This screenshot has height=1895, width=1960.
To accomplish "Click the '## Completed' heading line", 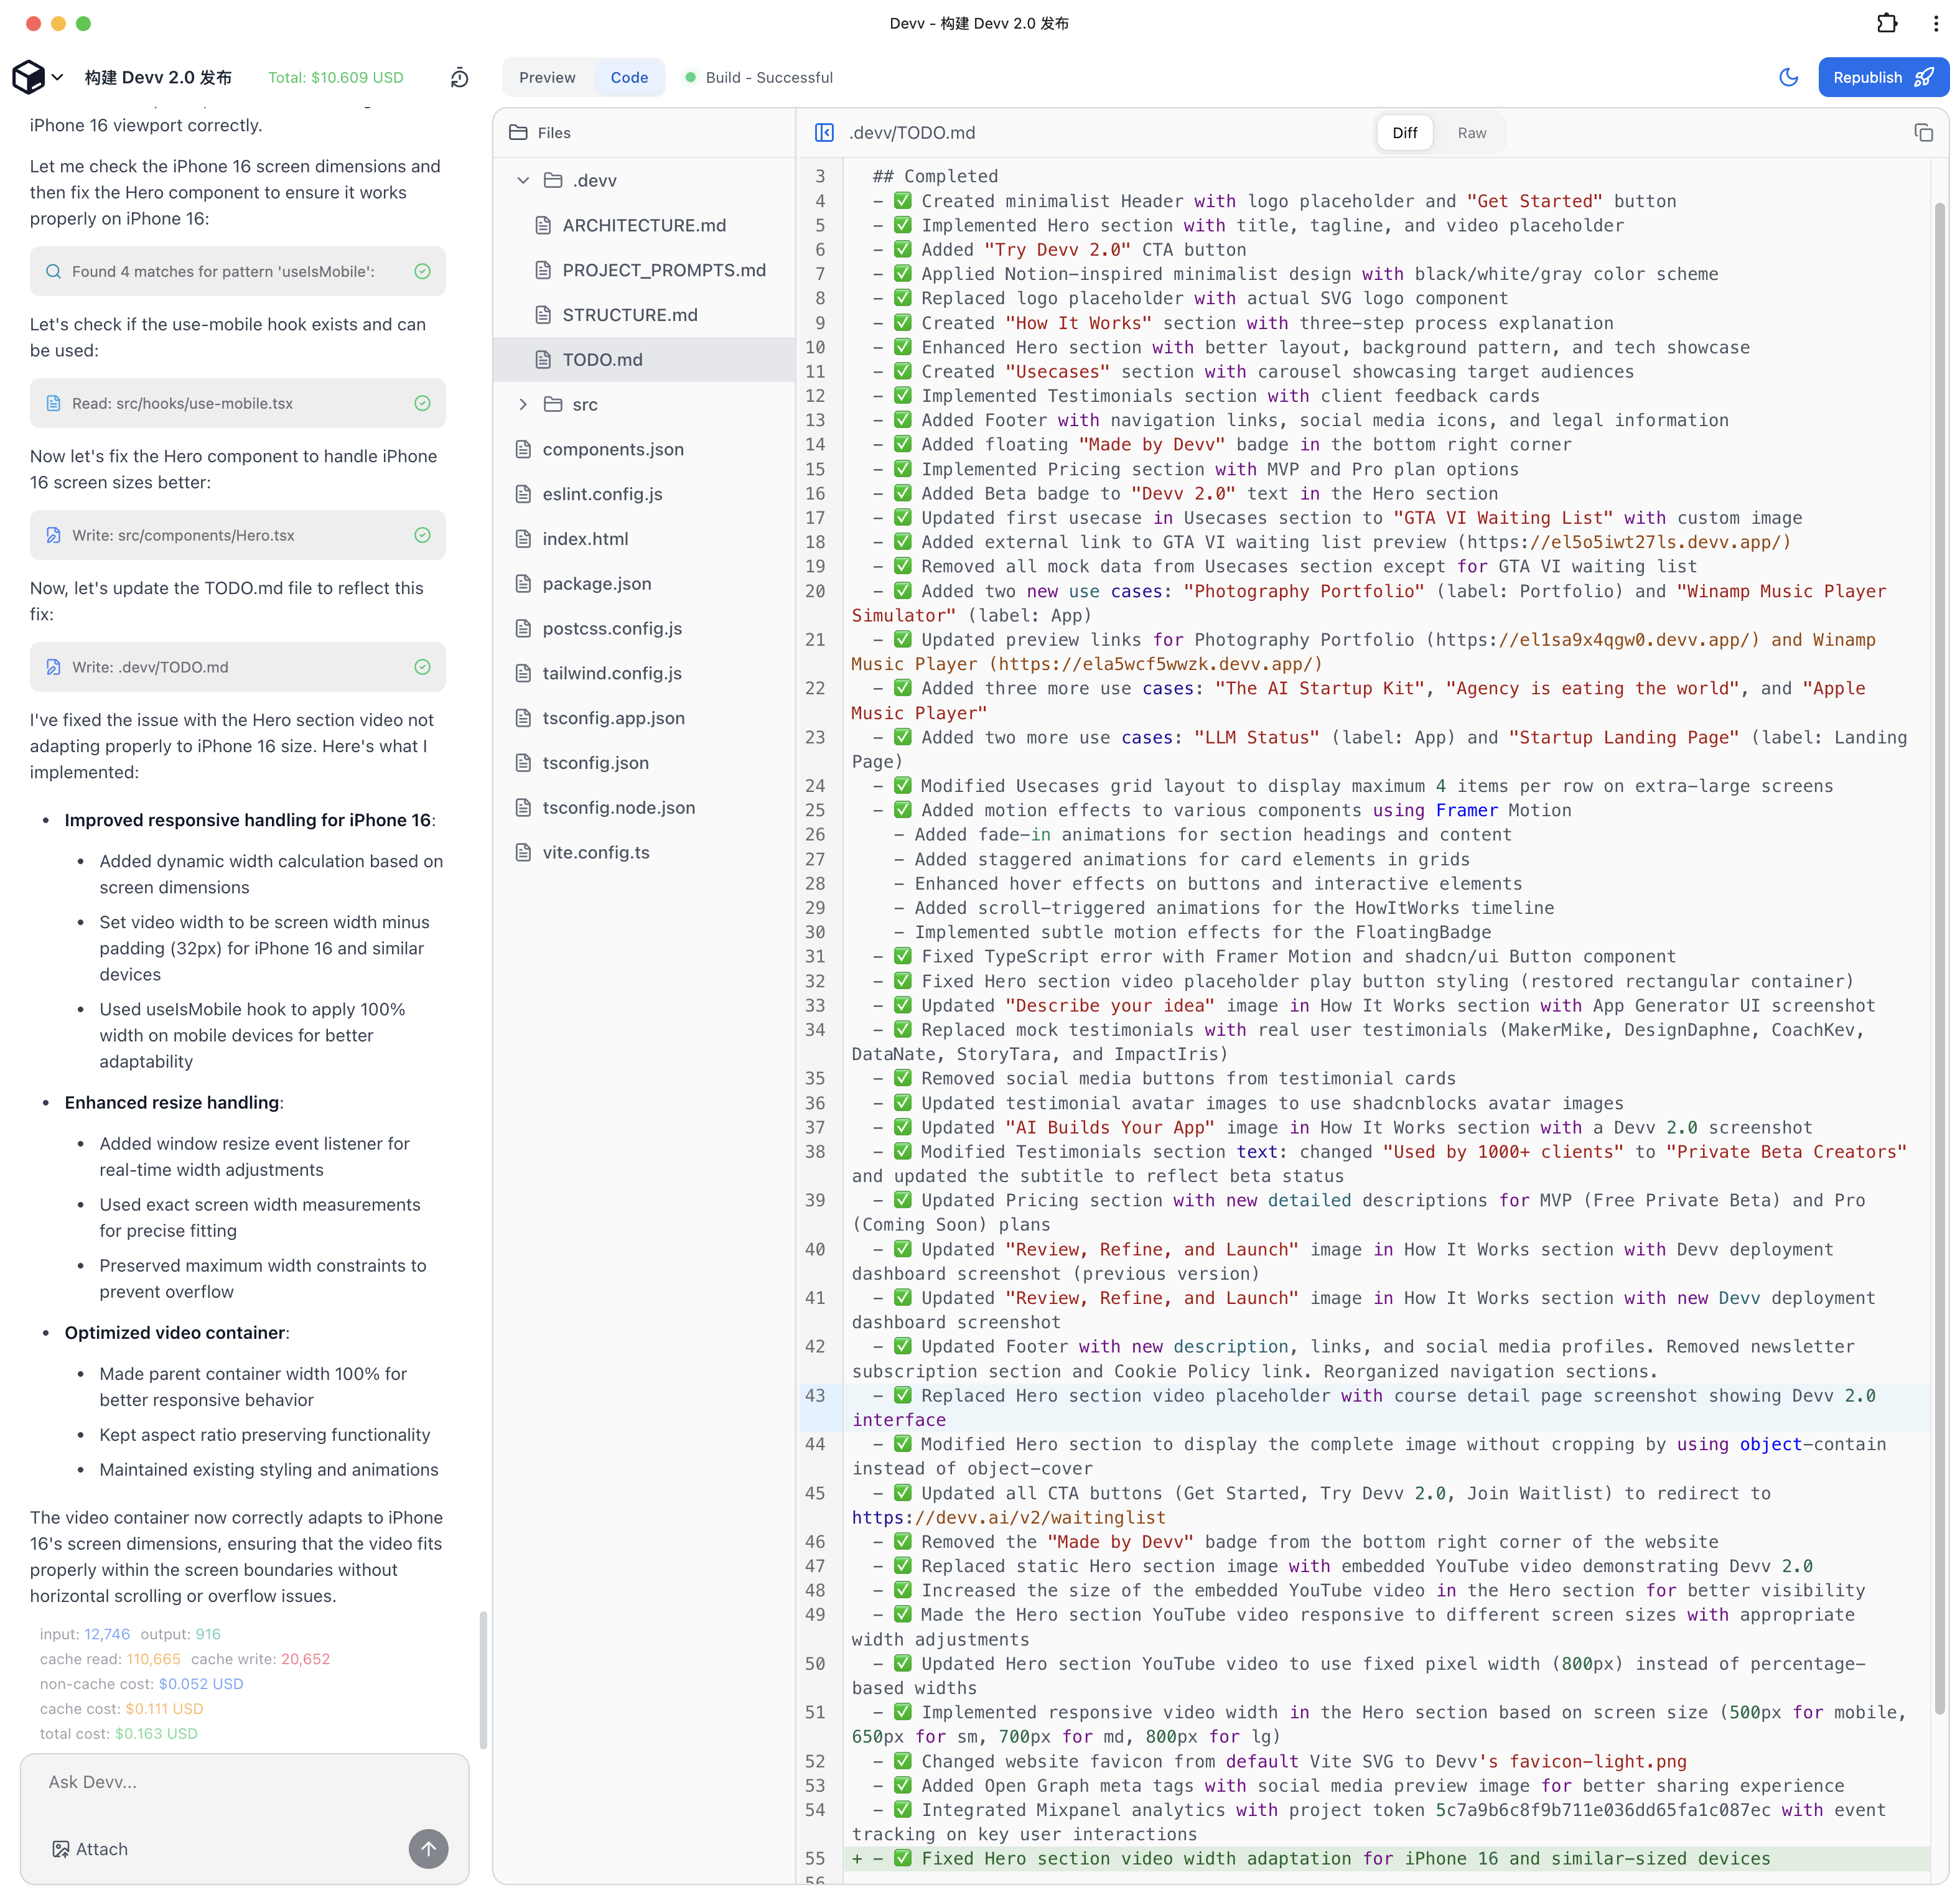I will pyautogui.click(x=935, y=176).
